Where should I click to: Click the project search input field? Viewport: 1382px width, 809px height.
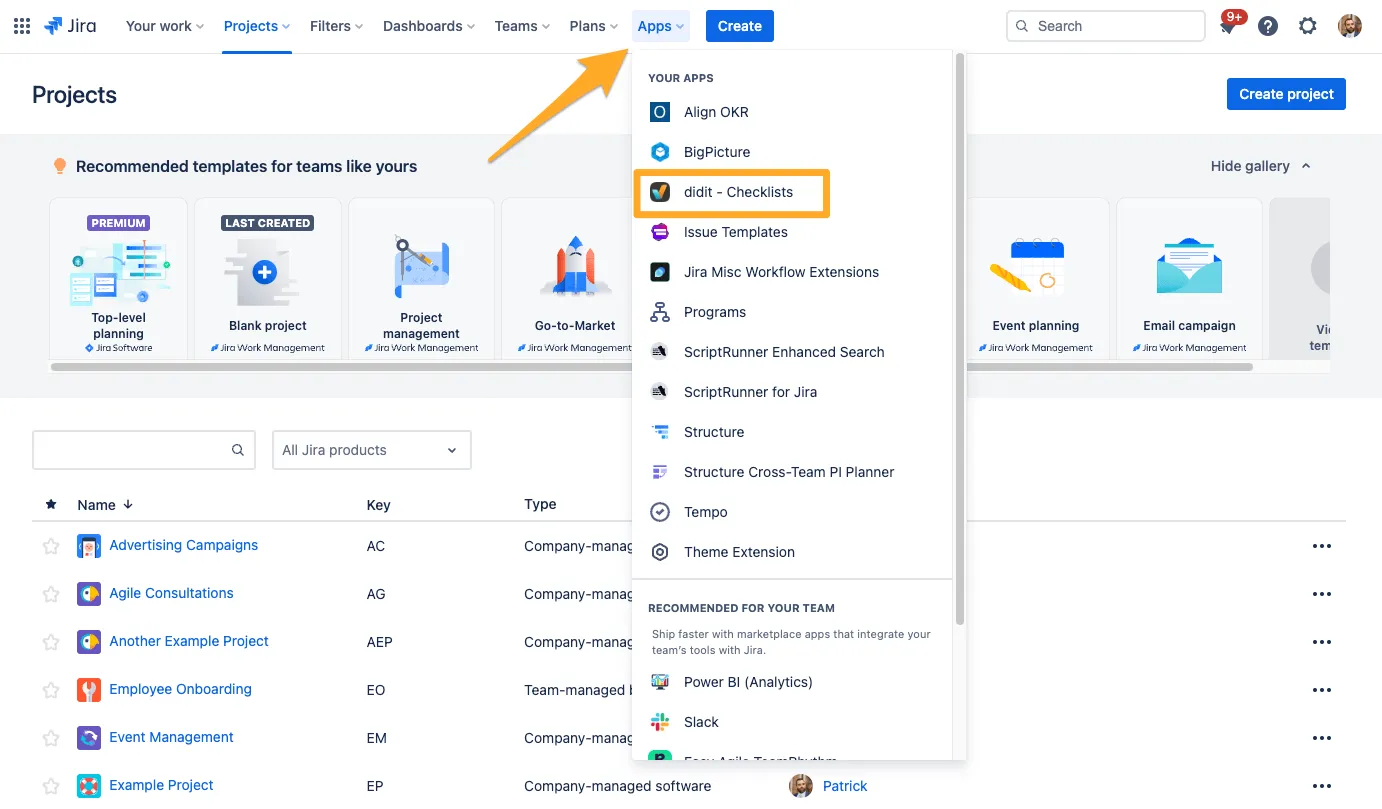click(144, 450)
